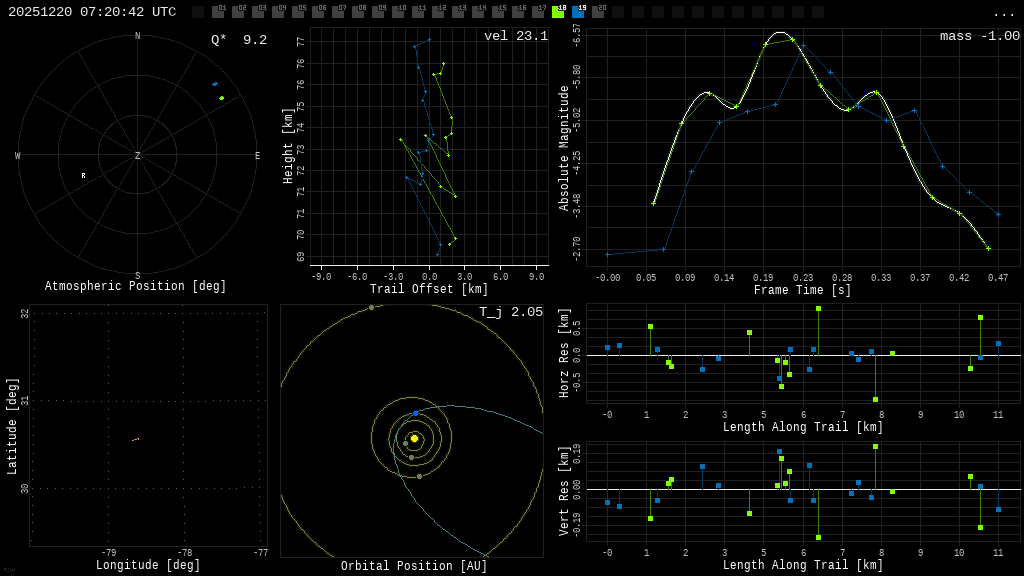Select the Absolute Magnitude axis label
Image resolution: width=1024 pixels, height=576 pixels.
pyautogui.click(x=564, y=147)
